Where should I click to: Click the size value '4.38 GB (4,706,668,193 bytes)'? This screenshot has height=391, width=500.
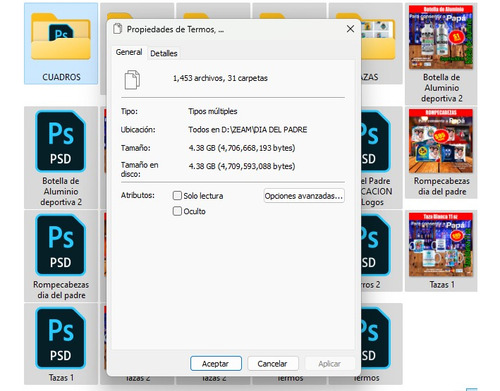pos(242,148)
